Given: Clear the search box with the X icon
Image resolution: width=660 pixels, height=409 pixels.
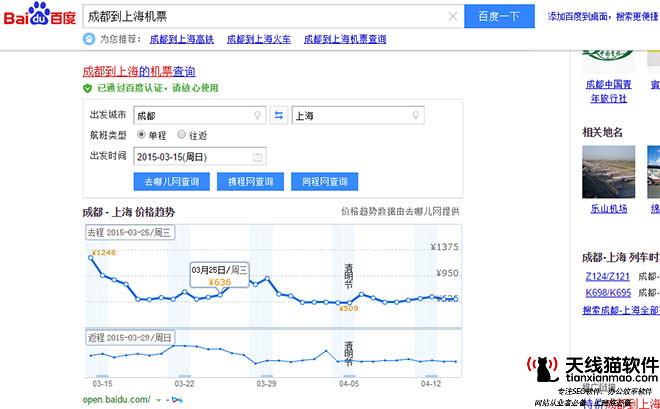Looking at the screenshot, I should pos(453,16).
